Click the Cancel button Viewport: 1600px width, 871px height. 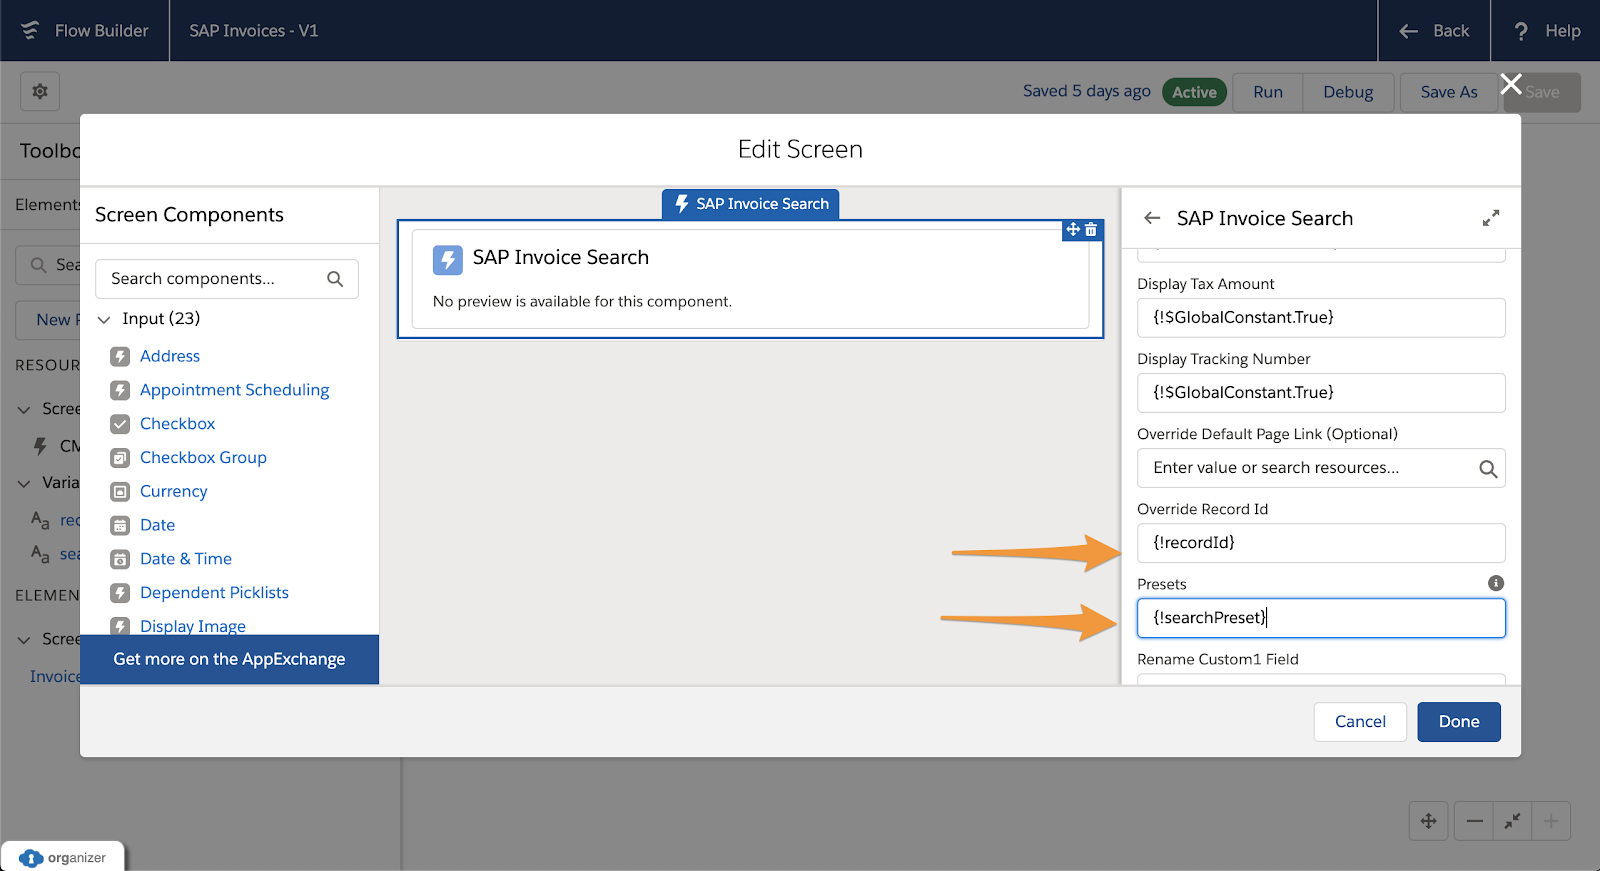1360,722
